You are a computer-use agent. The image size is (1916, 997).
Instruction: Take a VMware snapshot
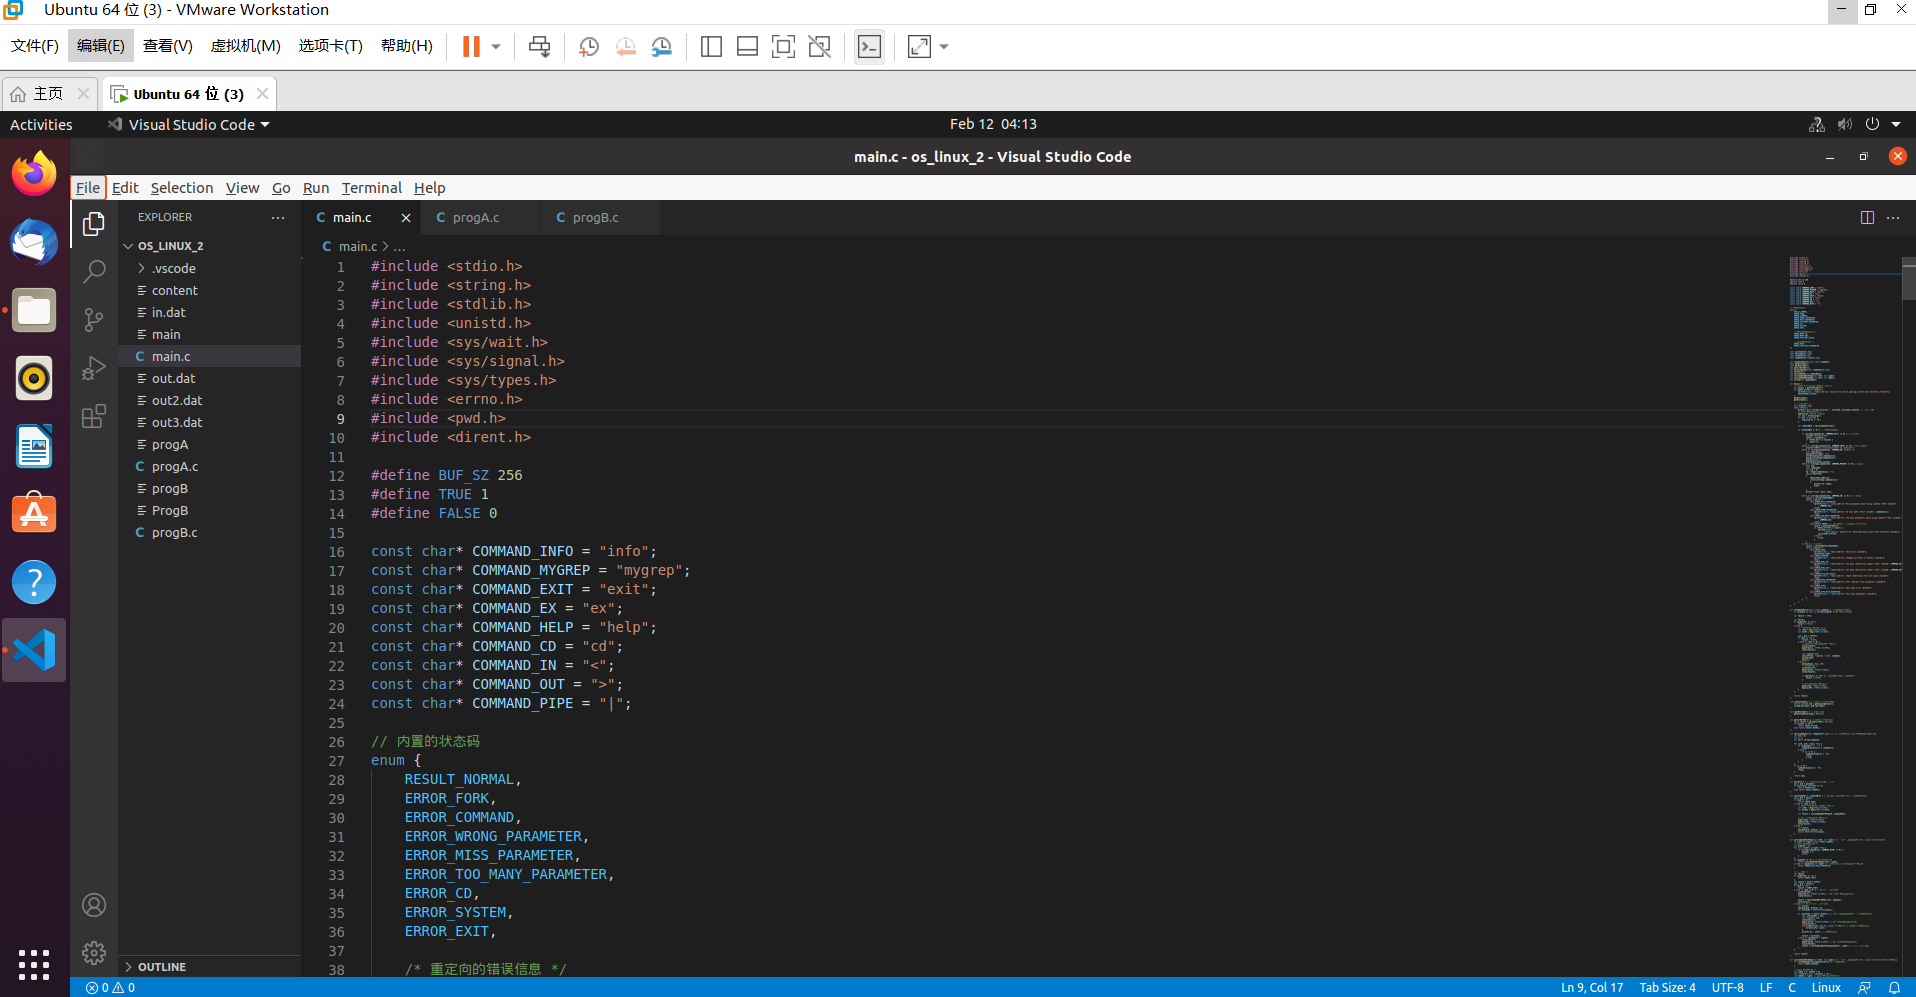click(589, 46)
